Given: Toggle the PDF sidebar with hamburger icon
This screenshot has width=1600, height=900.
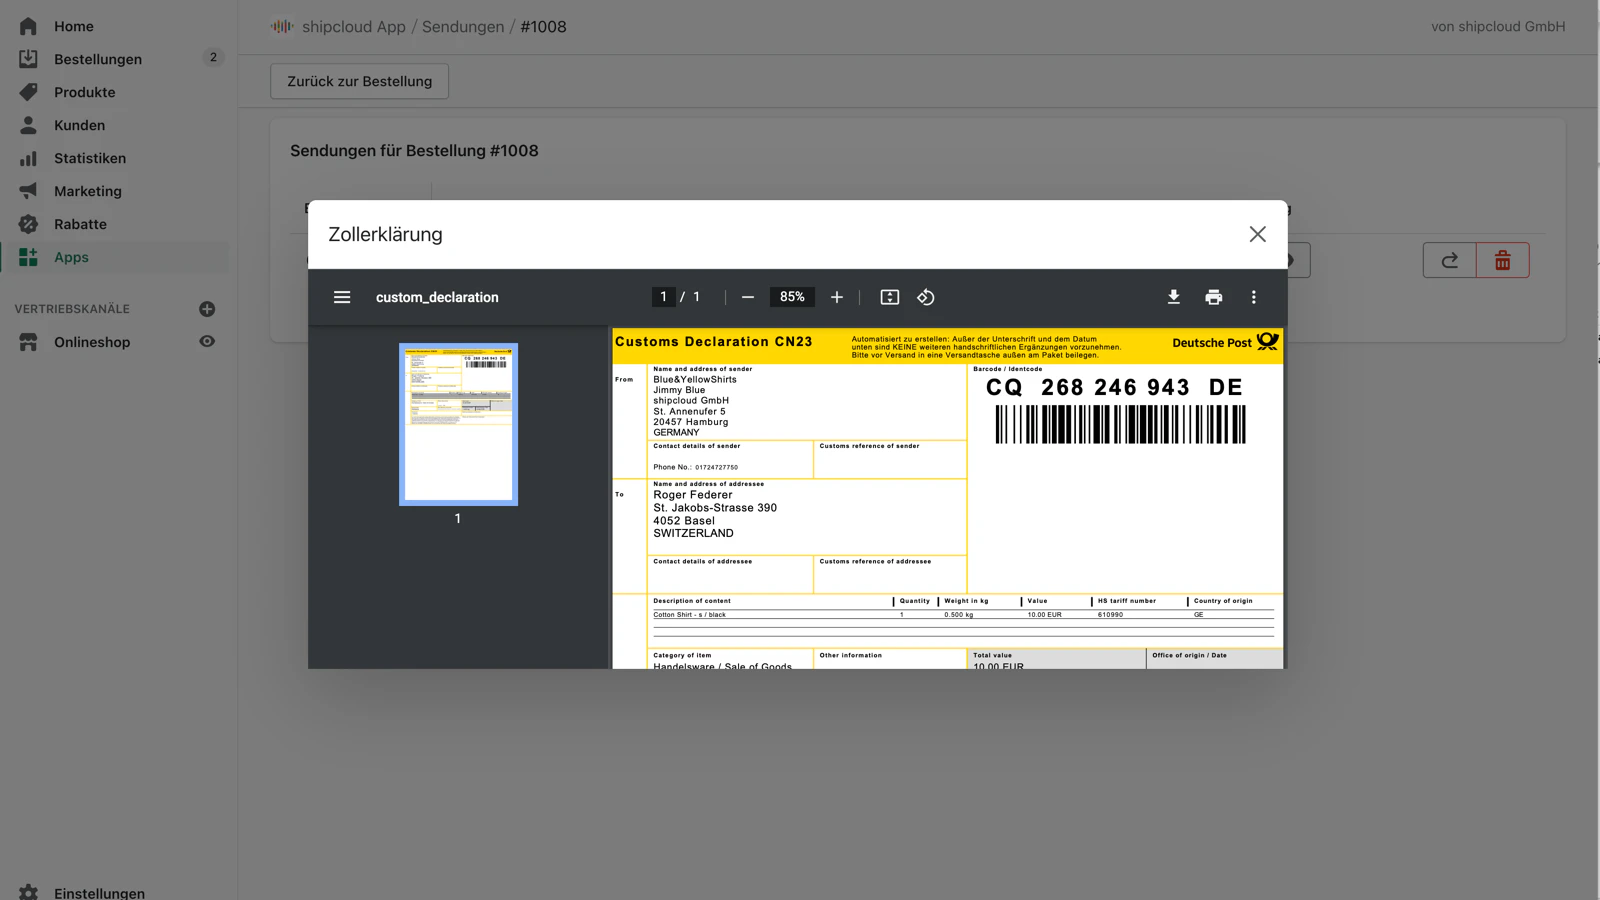Looking at the screenshot, I should coord(342,297).
